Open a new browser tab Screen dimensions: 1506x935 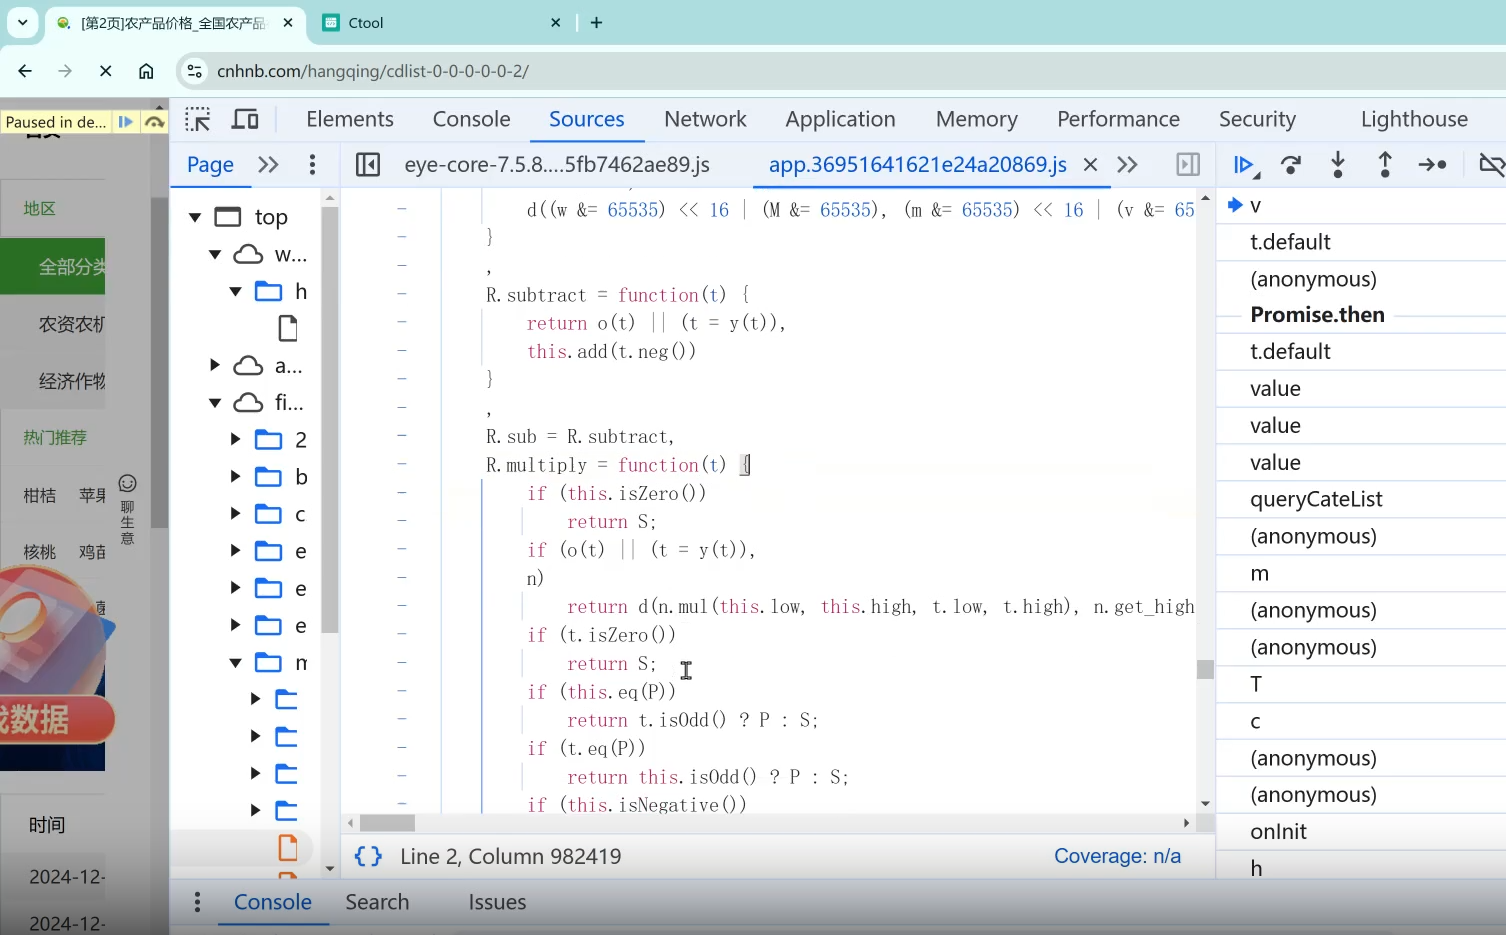(596, 22)
